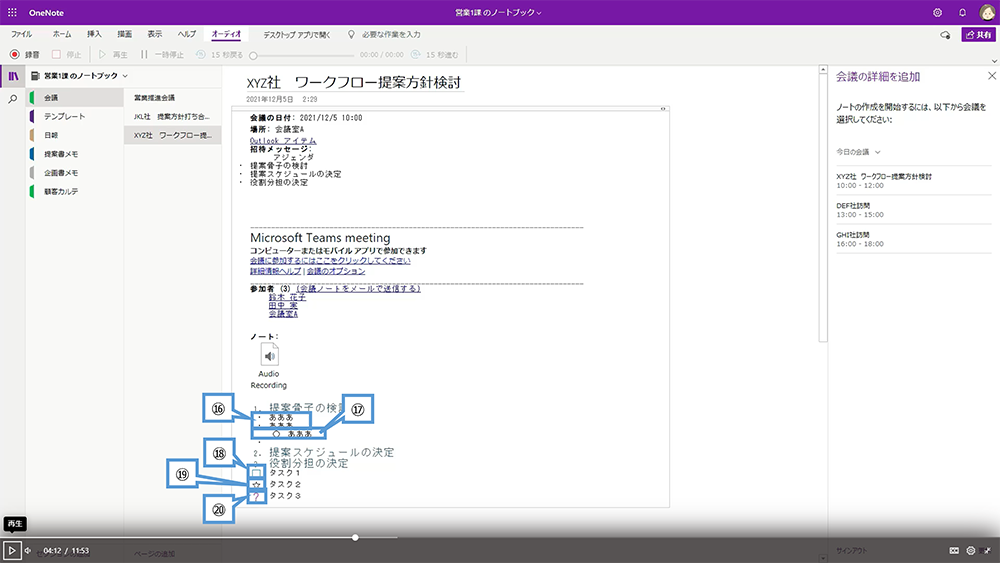Screen dimensions: 1000x563
Task: Click the video progress bar handle
Action: point(355,537)
